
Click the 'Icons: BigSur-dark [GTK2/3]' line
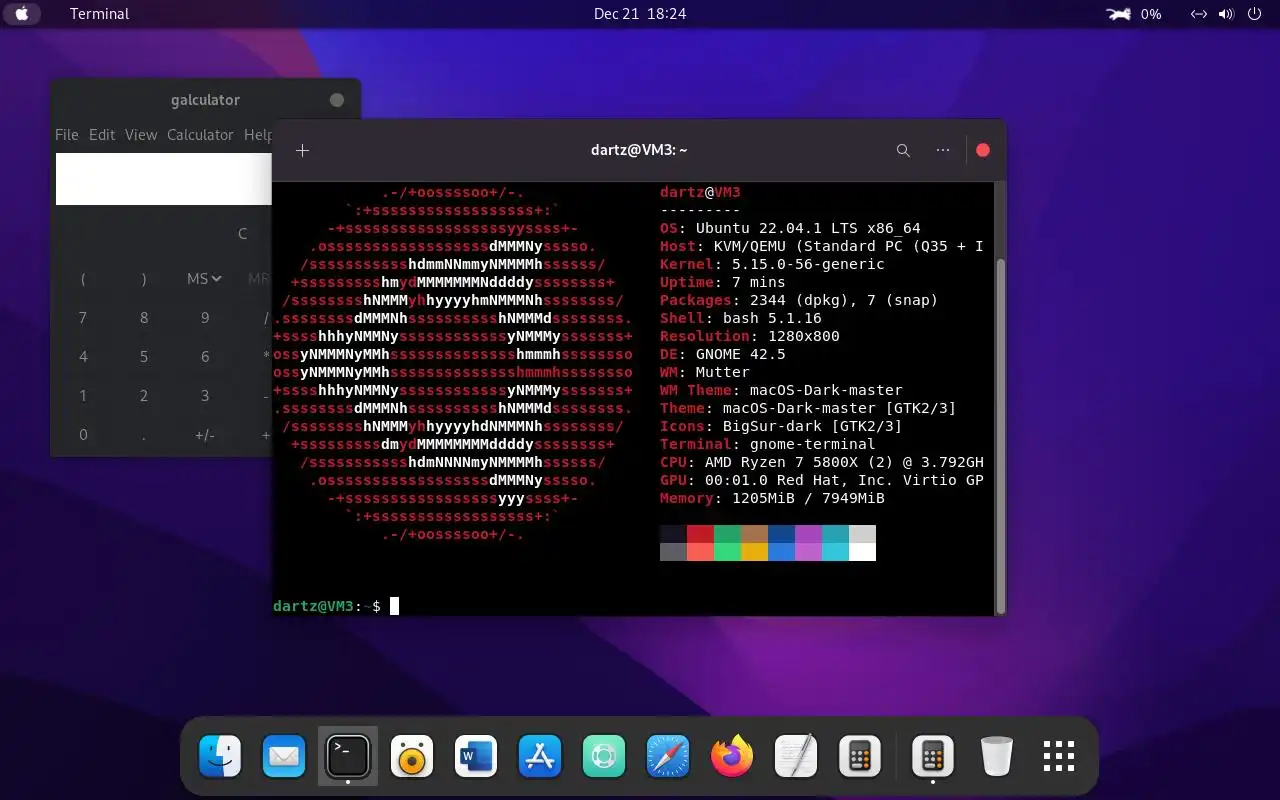point(781,426)
